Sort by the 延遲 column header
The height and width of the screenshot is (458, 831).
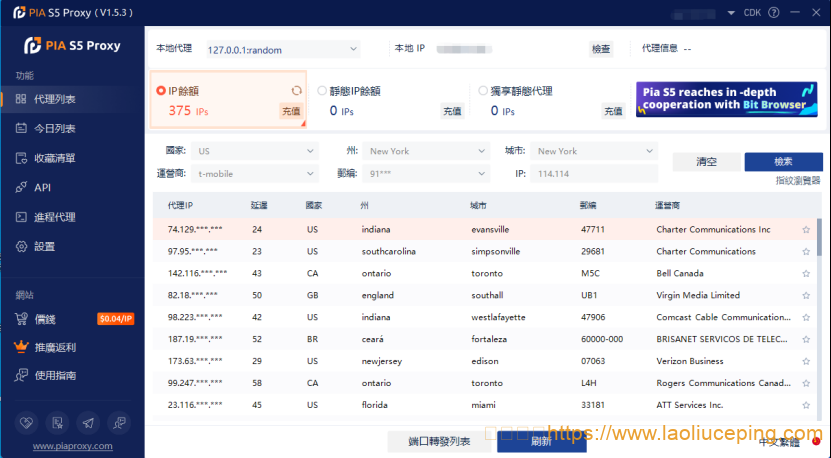[259, 205]
